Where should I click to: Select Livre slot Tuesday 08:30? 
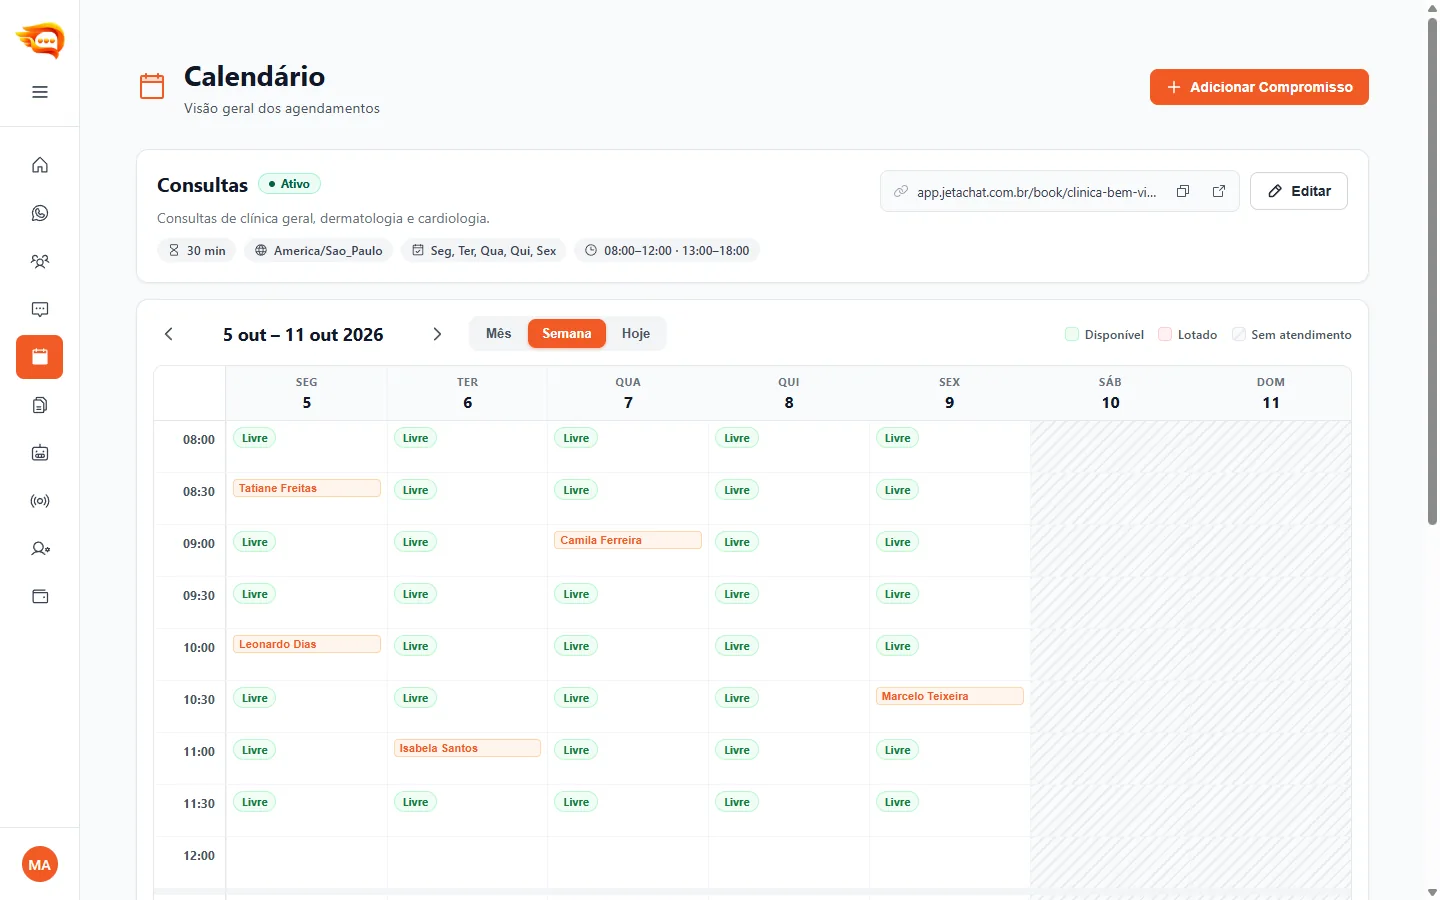(416, 490)
